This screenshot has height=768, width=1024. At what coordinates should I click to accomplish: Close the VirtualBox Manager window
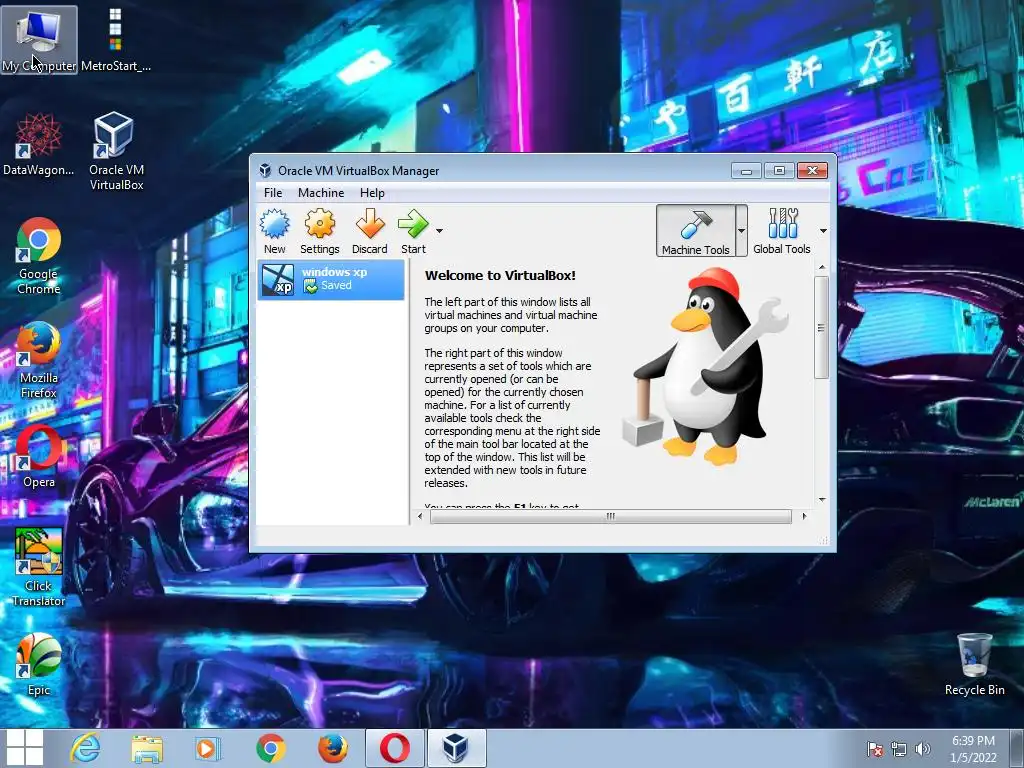812,170
